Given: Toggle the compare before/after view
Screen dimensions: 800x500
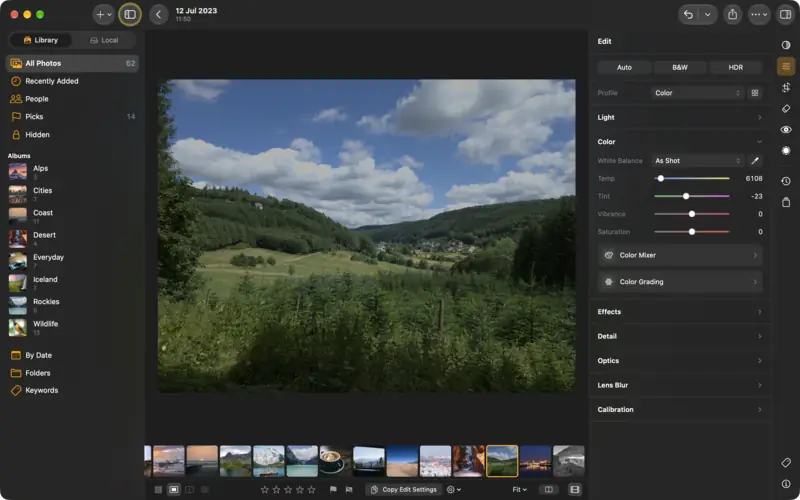Looking at the screenshot, I should point(548,489).
